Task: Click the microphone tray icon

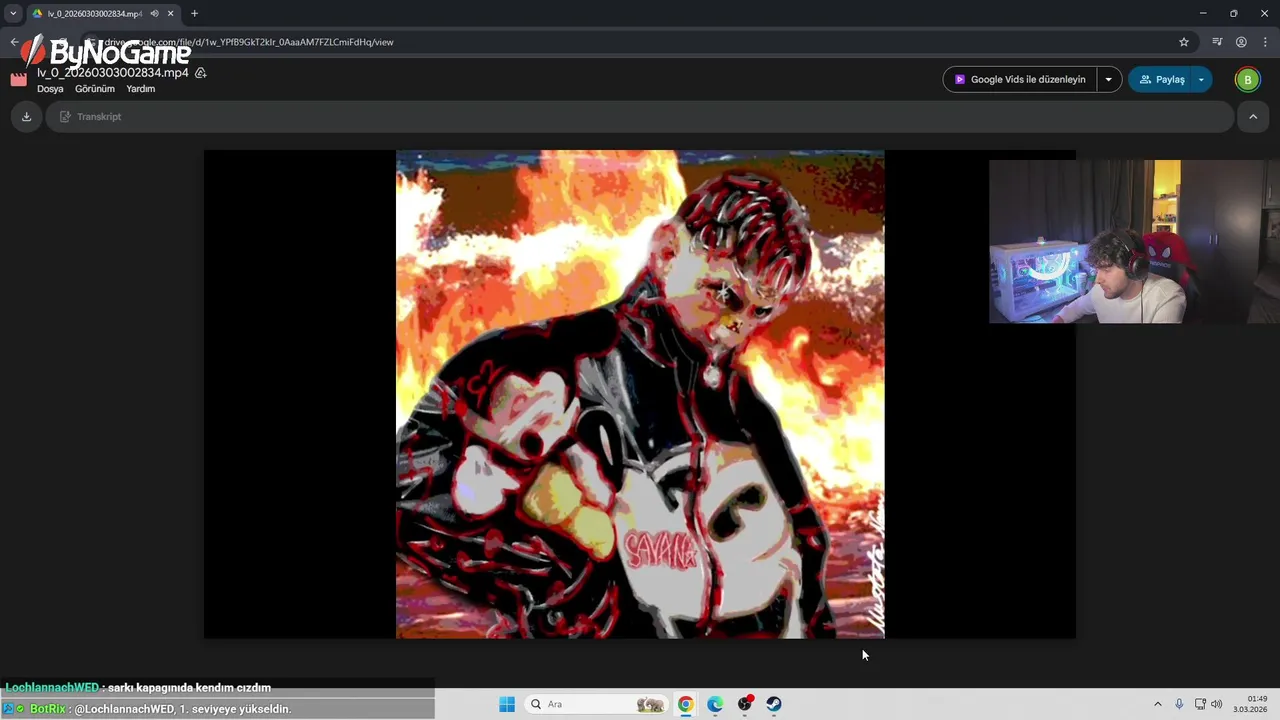Action: [1180, 704]
